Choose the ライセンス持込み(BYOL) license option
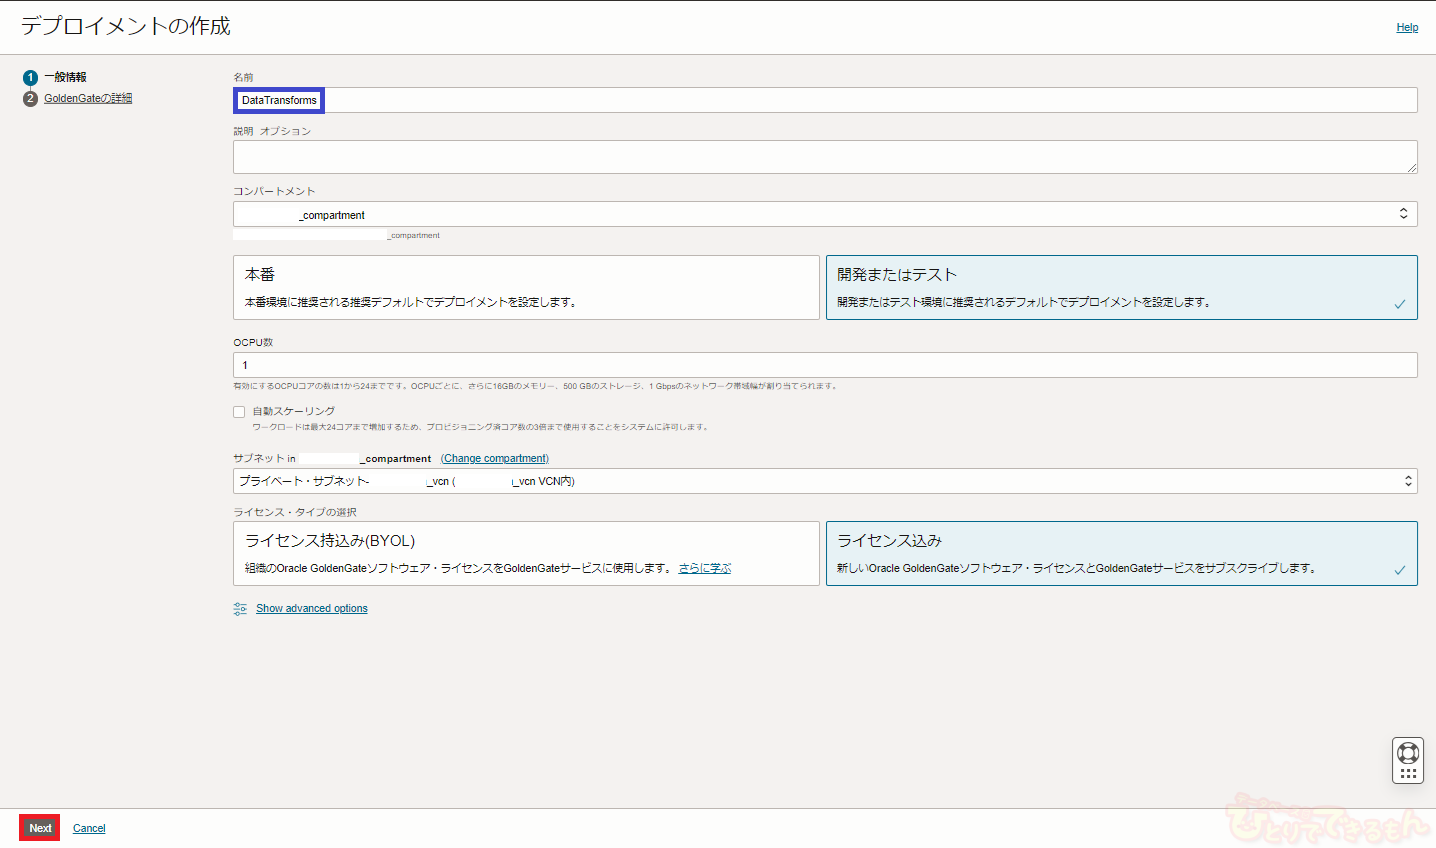 (x=526, y=553)
